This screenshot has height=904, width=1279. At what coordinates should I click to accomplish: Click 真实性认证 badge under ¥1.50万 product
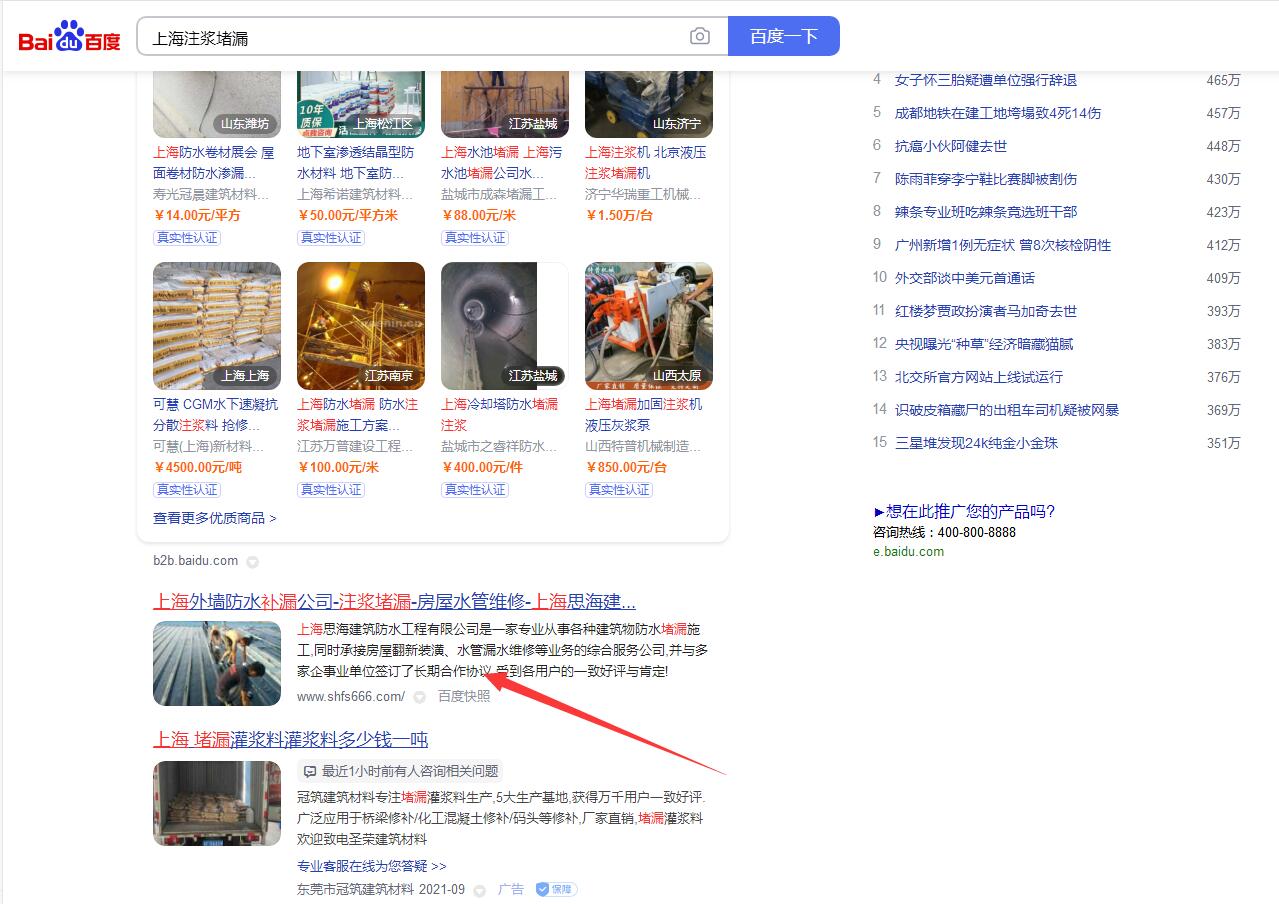pos(619,238)
